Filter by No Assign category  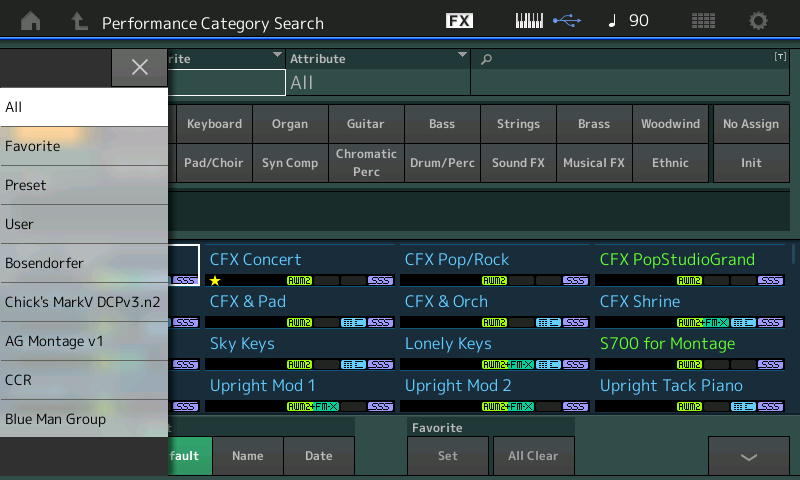point(751,124)
